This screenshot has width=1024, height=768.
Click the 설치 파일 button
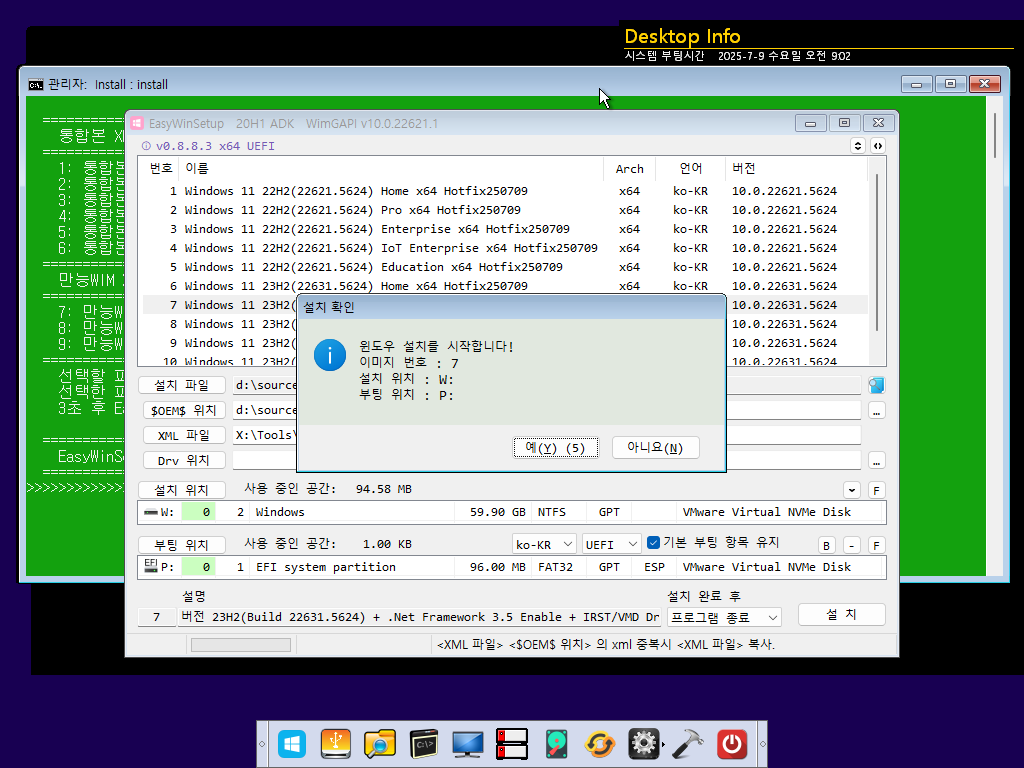182,385
